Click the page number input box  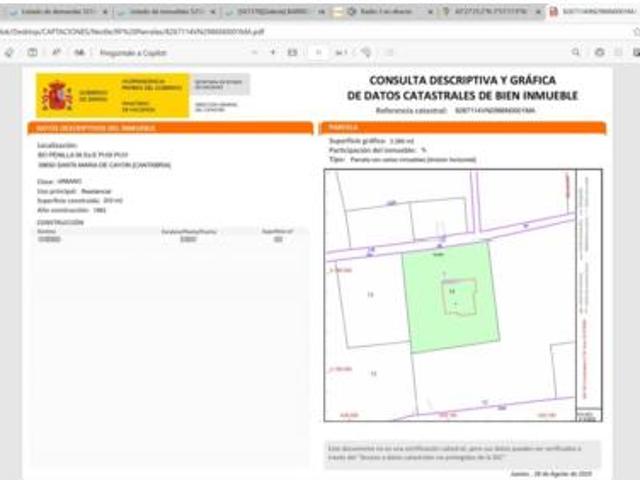(318, 52)
